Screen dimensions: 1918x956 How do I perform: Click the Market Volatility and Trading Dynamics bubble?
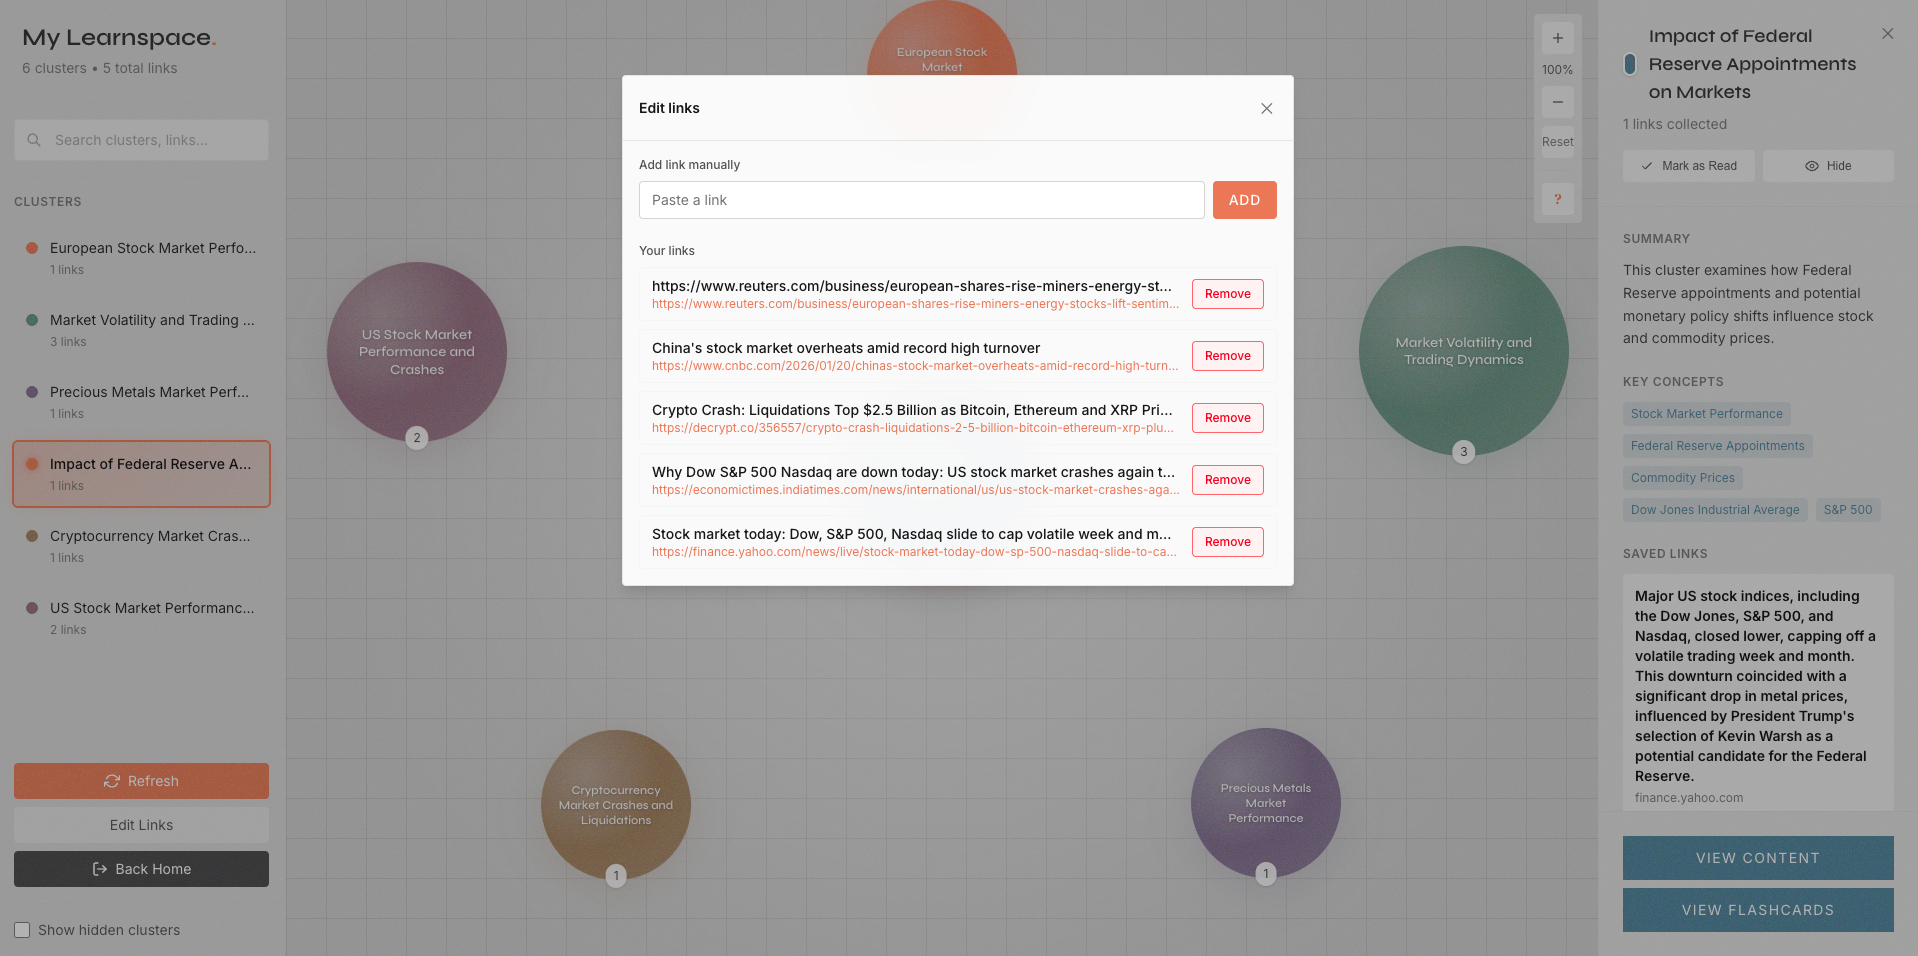pos(1463,351)
